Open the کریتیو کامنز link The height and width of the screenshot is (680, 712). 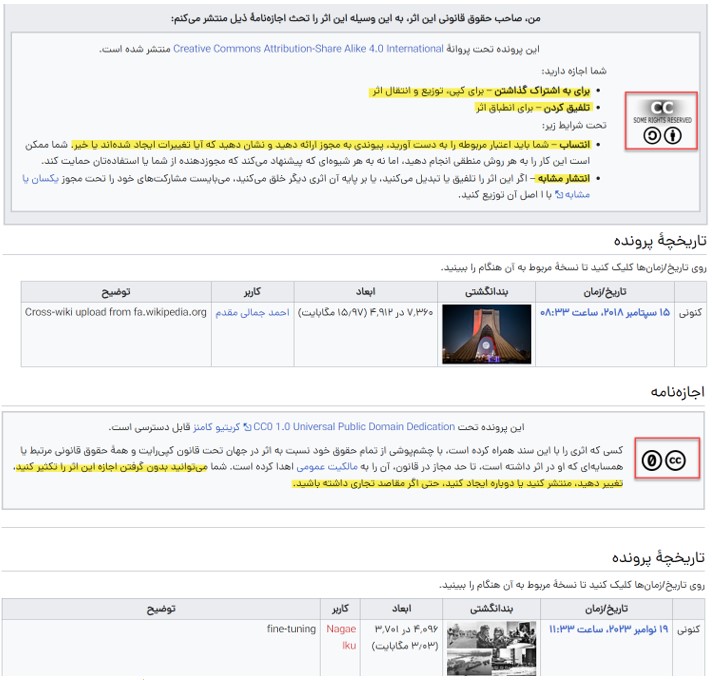pyautogui.click(x=216, y=427)
